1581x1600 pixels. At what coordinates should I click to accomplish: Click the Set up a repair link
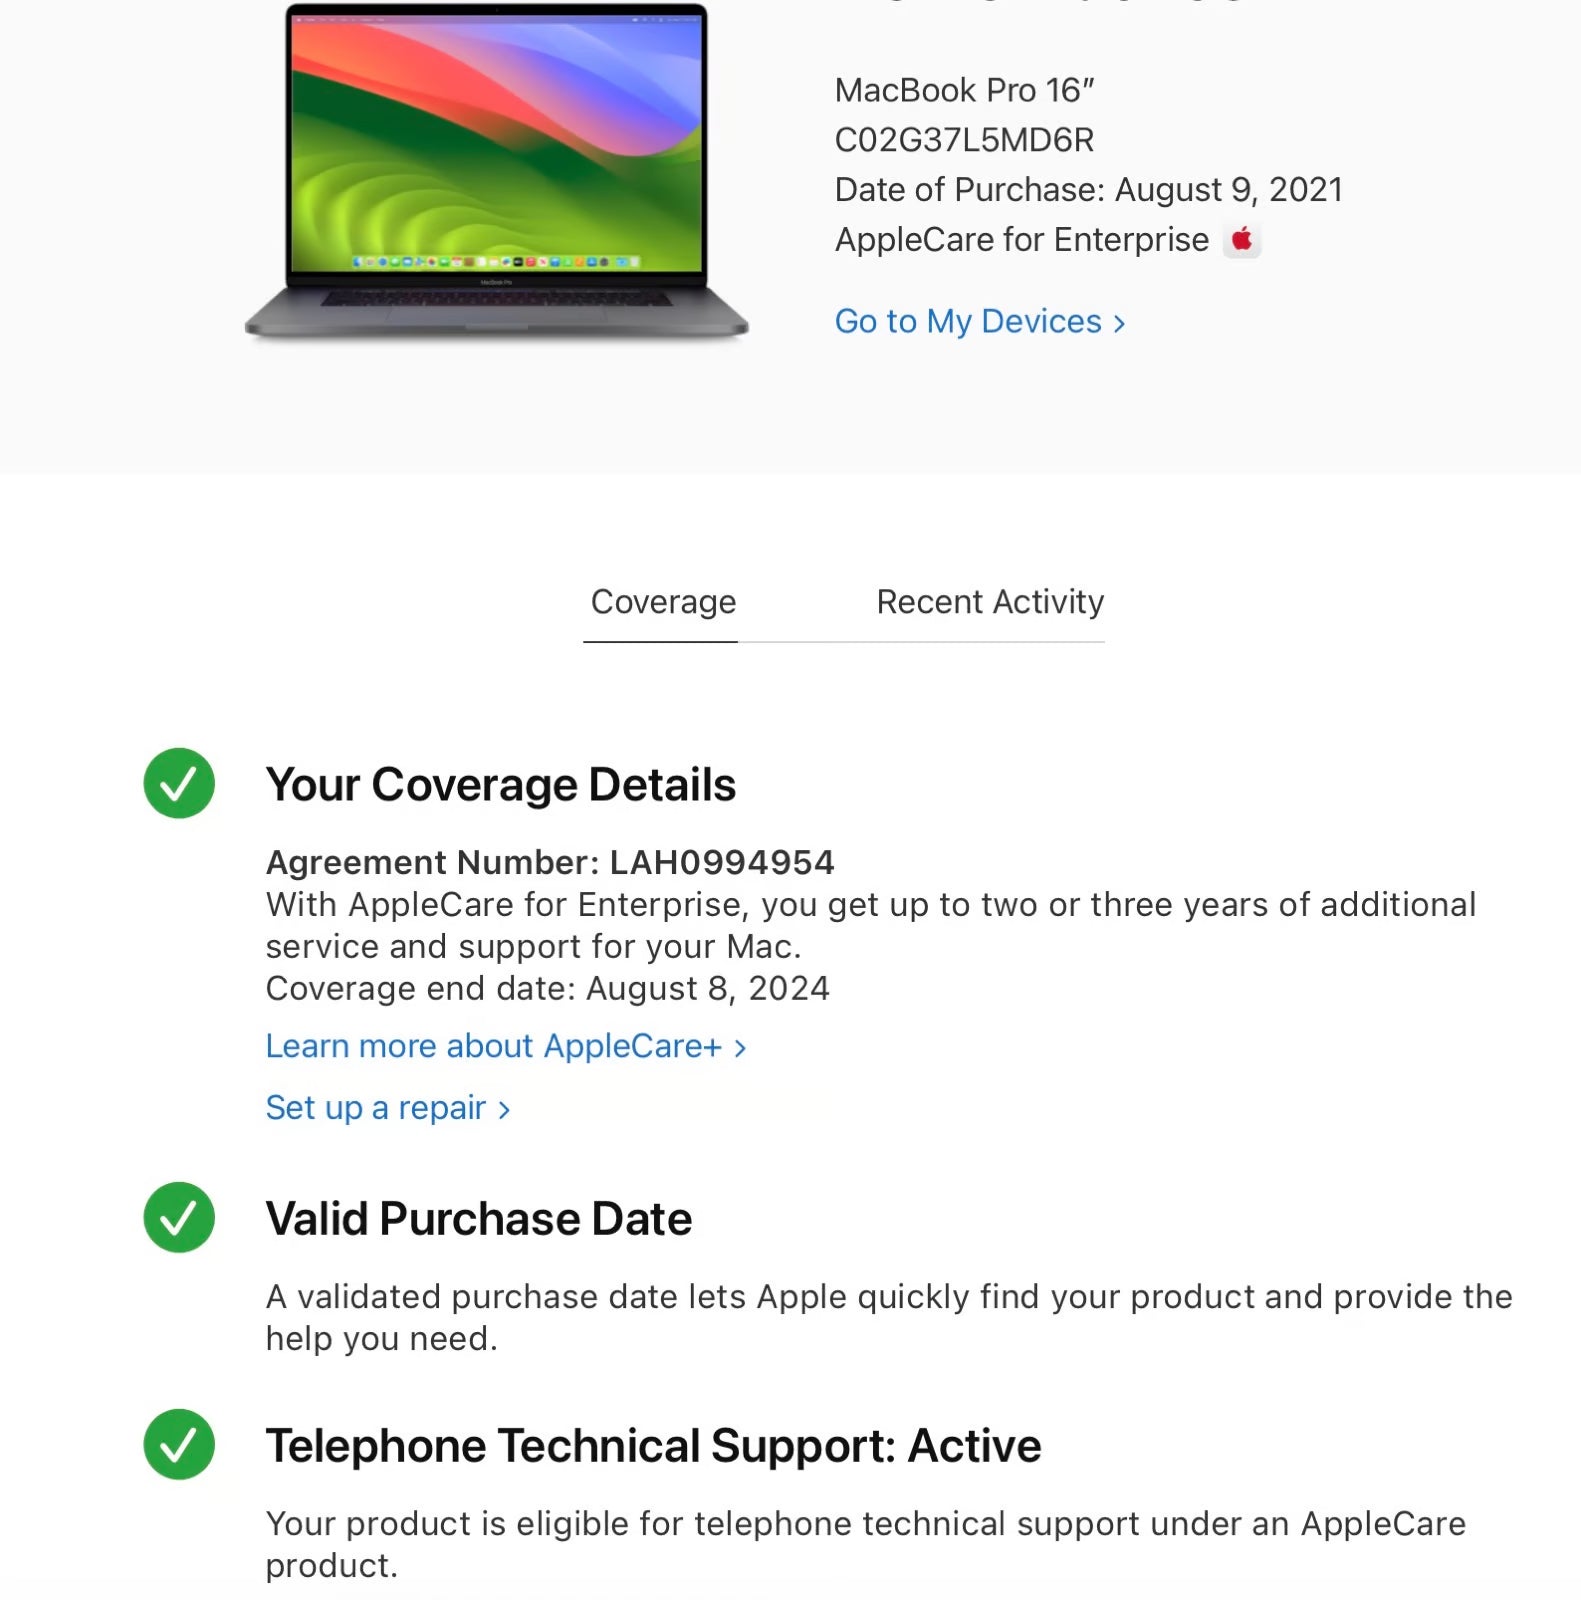tap(375, 1108)
